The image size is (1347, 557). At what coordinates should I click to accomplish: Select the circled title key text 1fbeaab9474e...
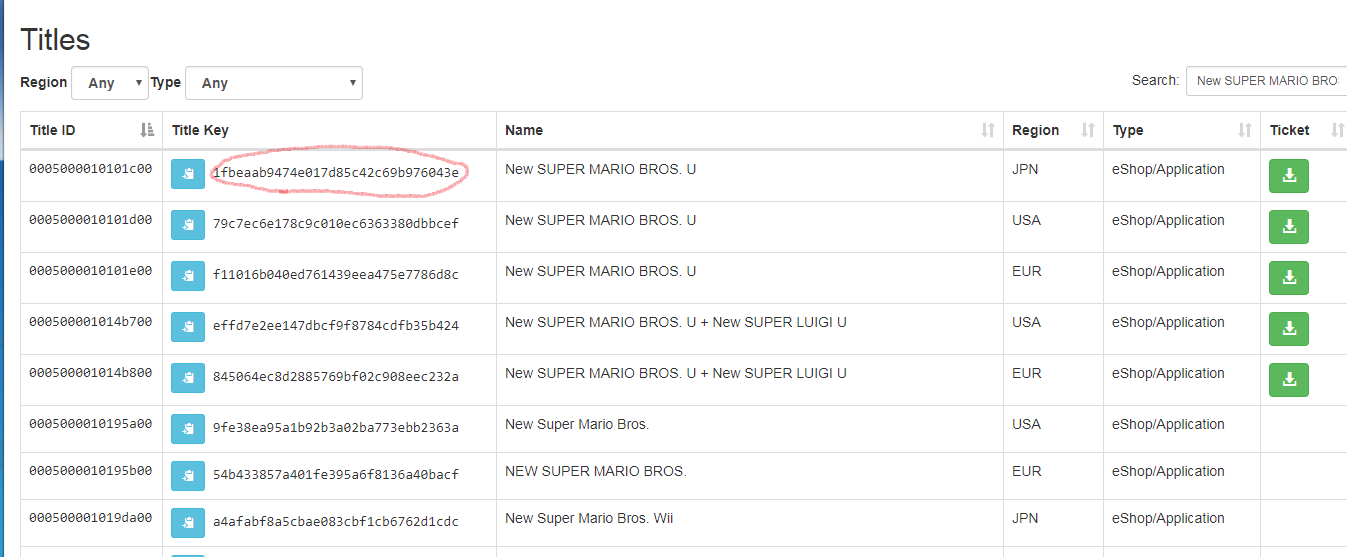(x=335, y=173)
